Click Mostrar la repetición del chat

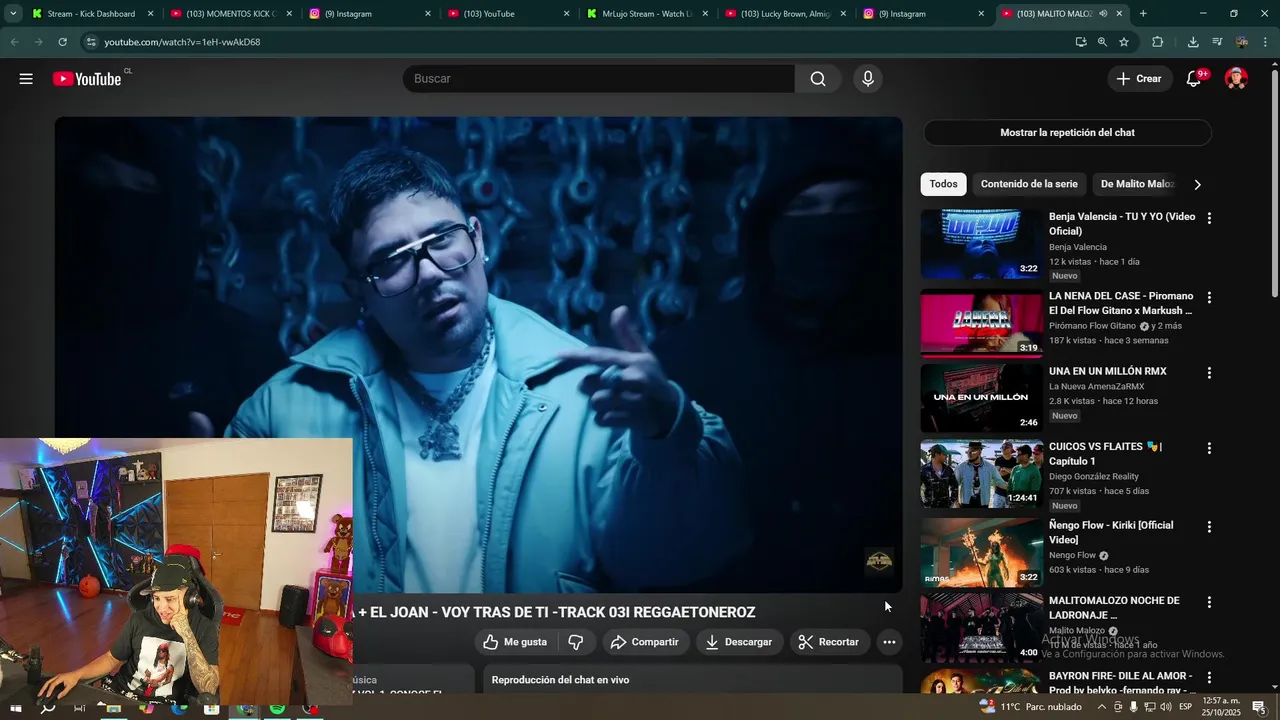pos(1067,132)
